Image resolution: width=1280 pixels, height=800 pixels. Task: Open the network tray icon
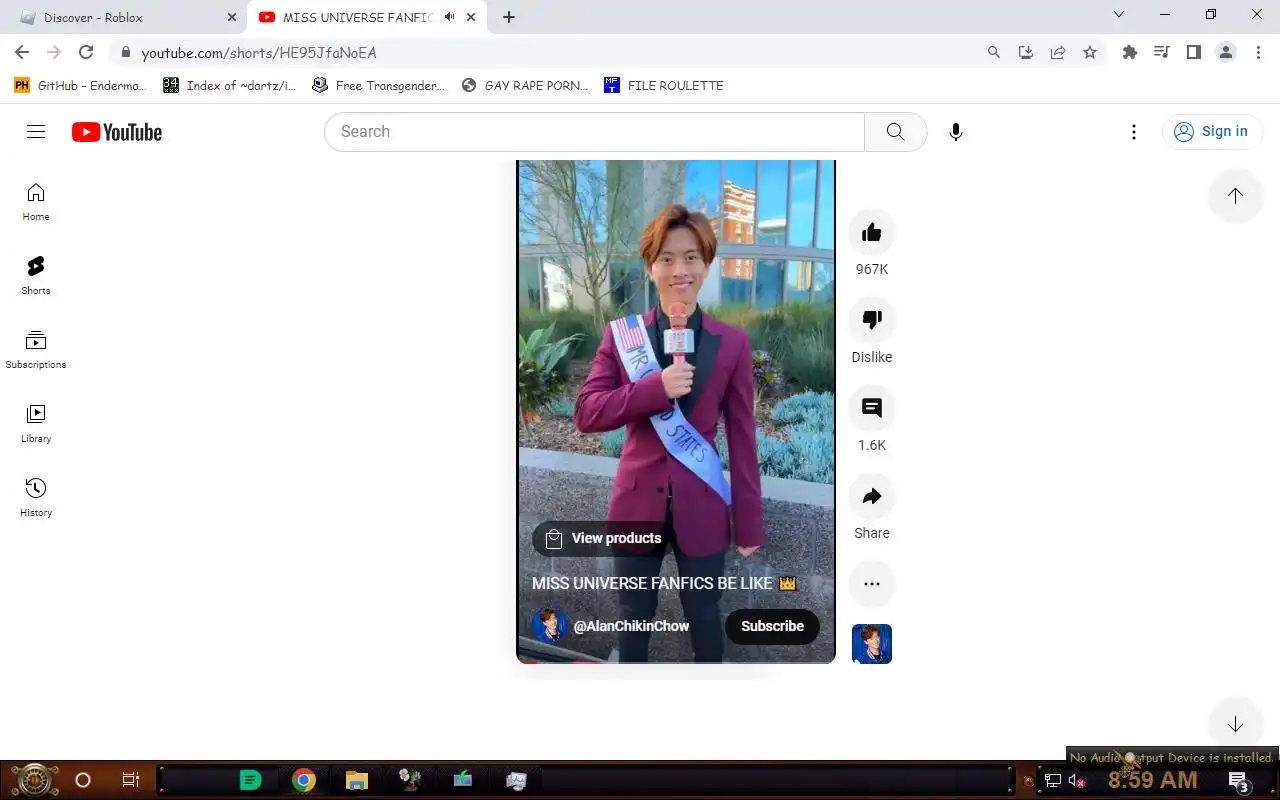pyautogui.click(x=1052, y=781)
